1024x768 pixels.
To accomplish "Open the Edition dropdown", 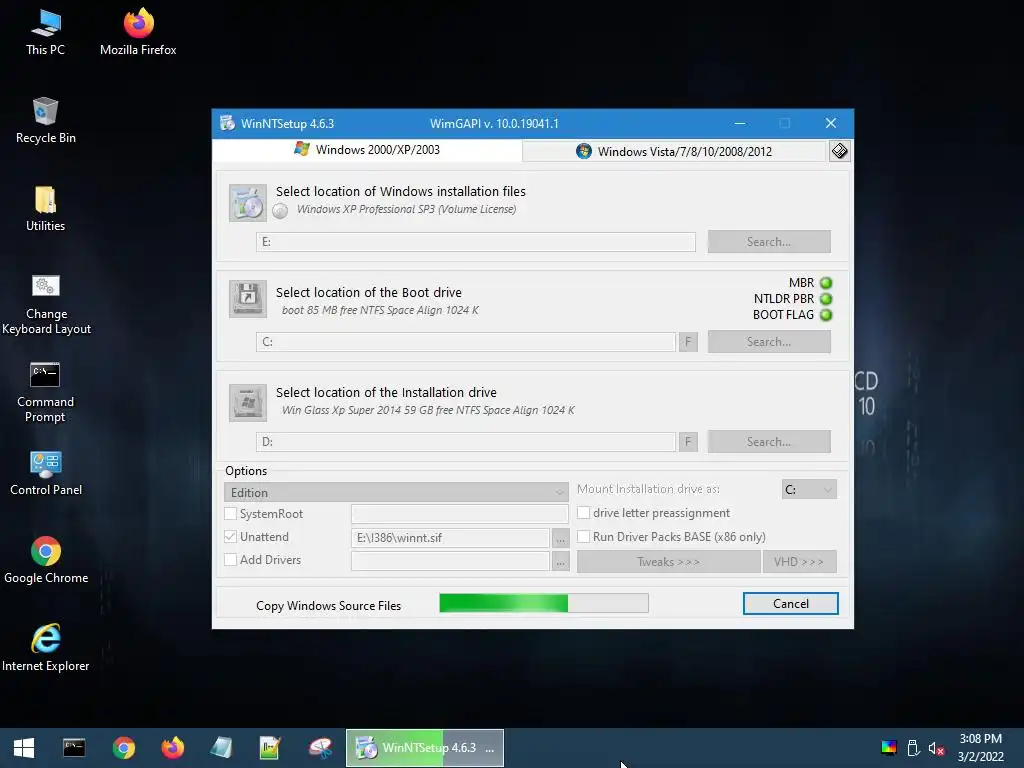I will [396, 492].
